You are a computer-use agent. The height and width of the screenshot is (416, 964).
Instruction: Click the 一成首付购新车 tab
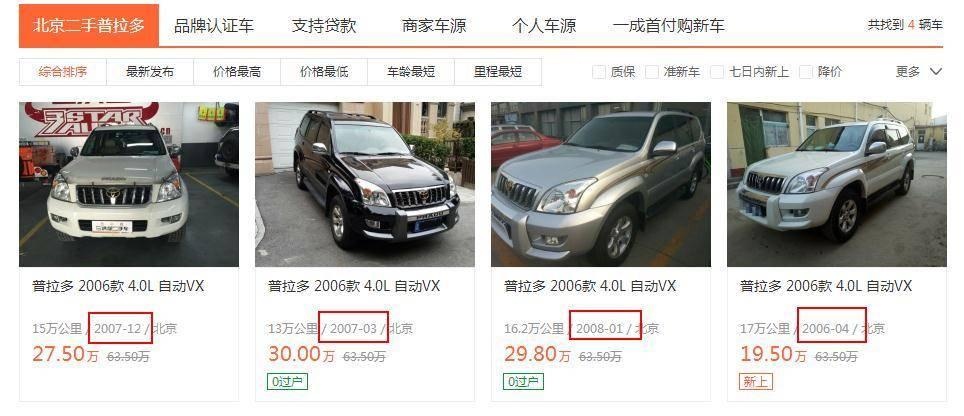tap(668, 26)
